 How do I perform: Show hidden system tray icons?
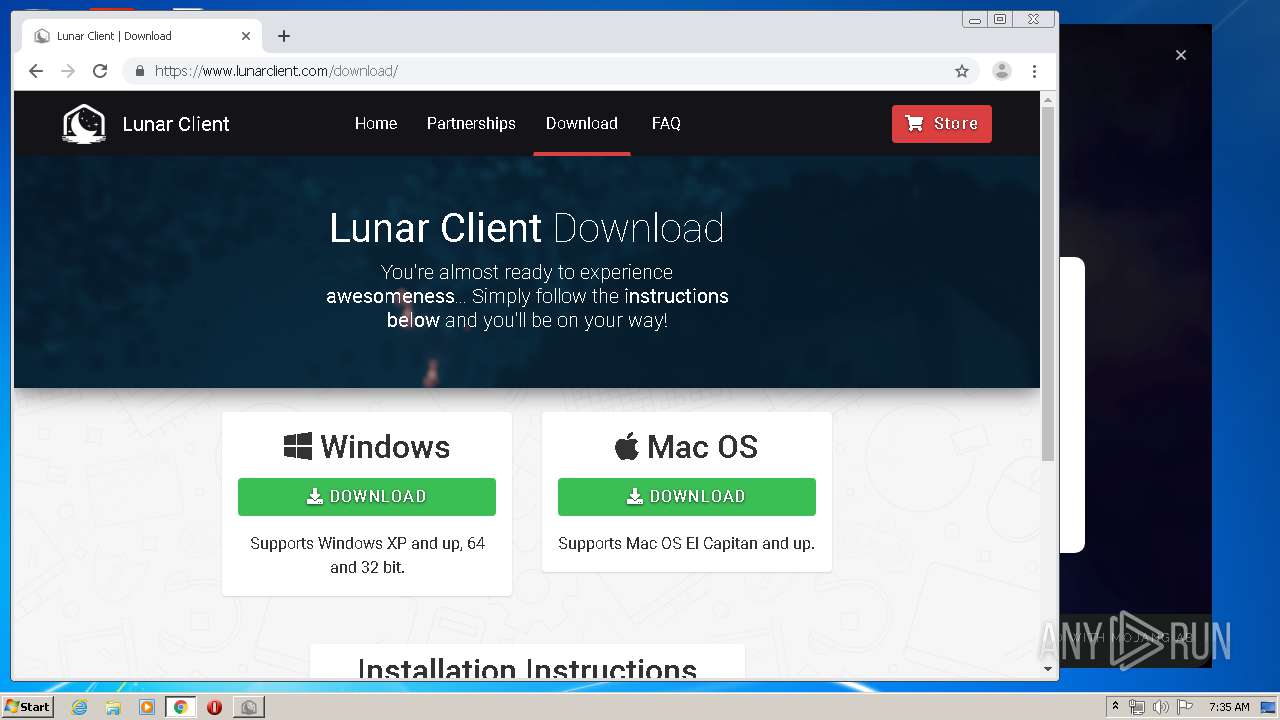coord(1115,707)
